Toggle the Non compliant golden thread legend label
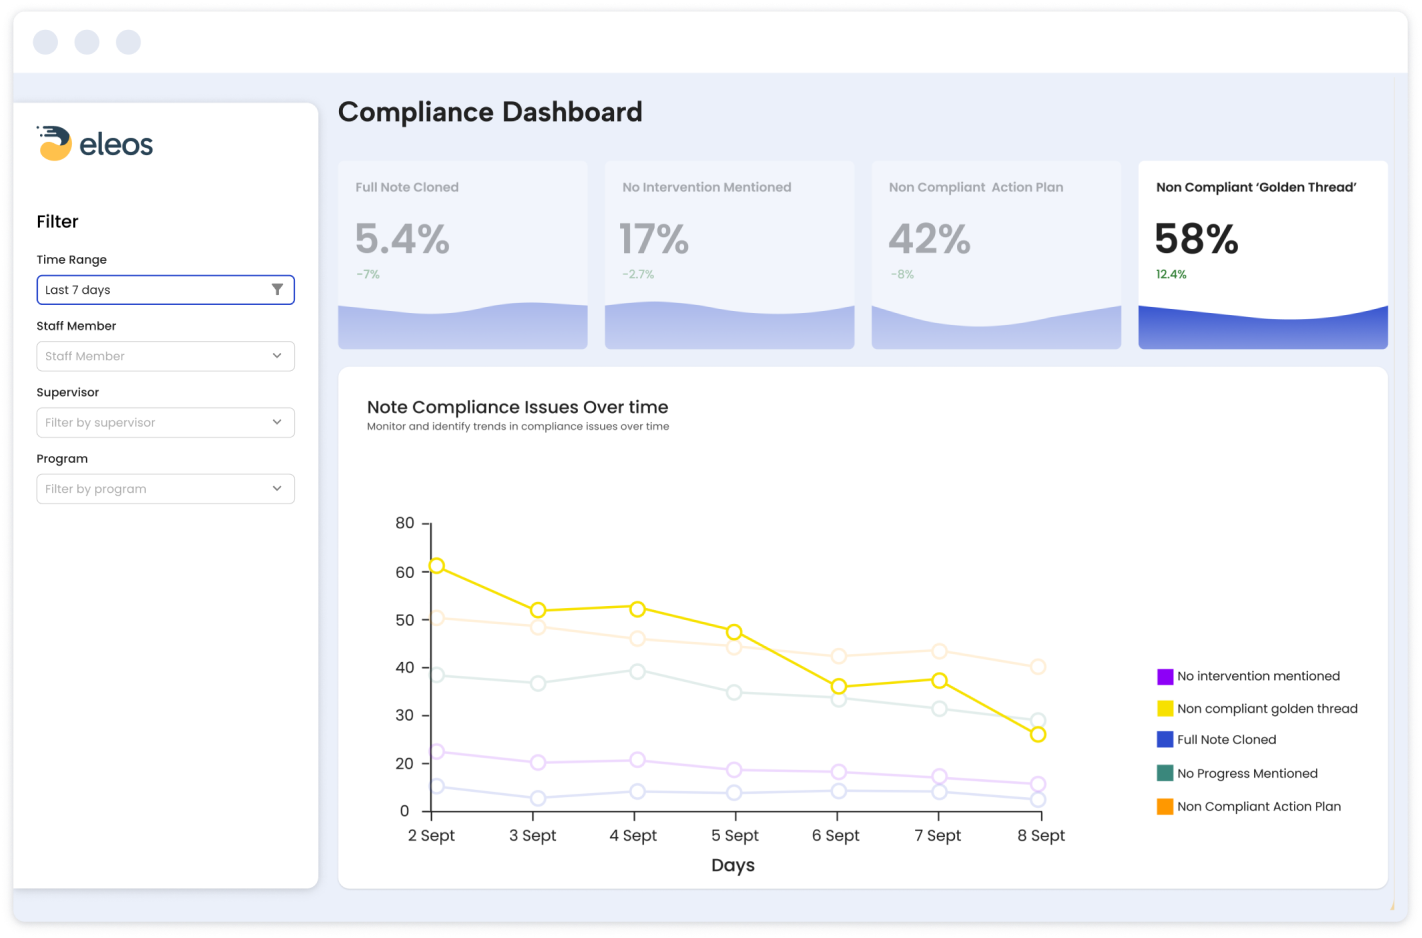Screen dimensions: 1422x938 click(1267, 709)
